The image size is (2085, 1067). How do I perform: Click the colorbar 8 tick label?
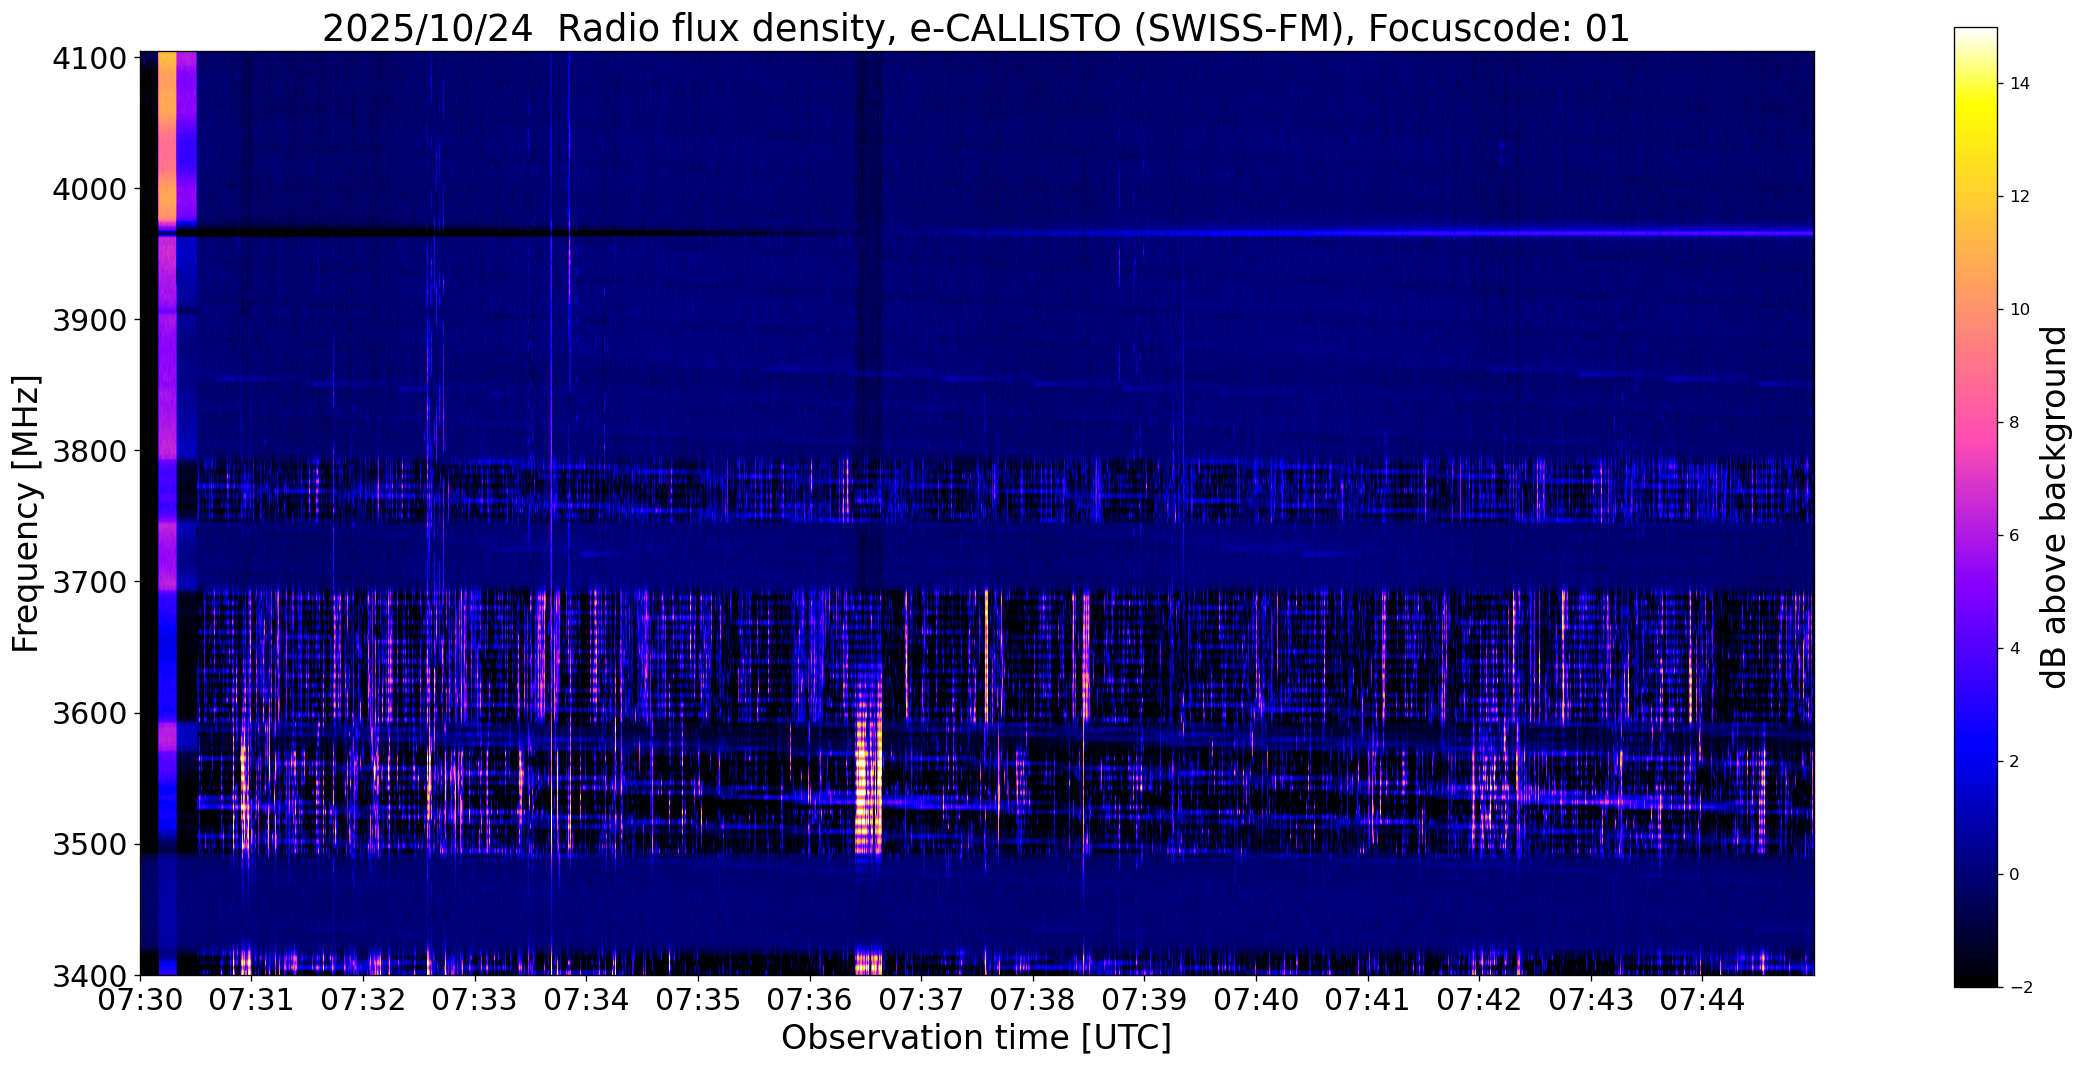pos(2015,423)
